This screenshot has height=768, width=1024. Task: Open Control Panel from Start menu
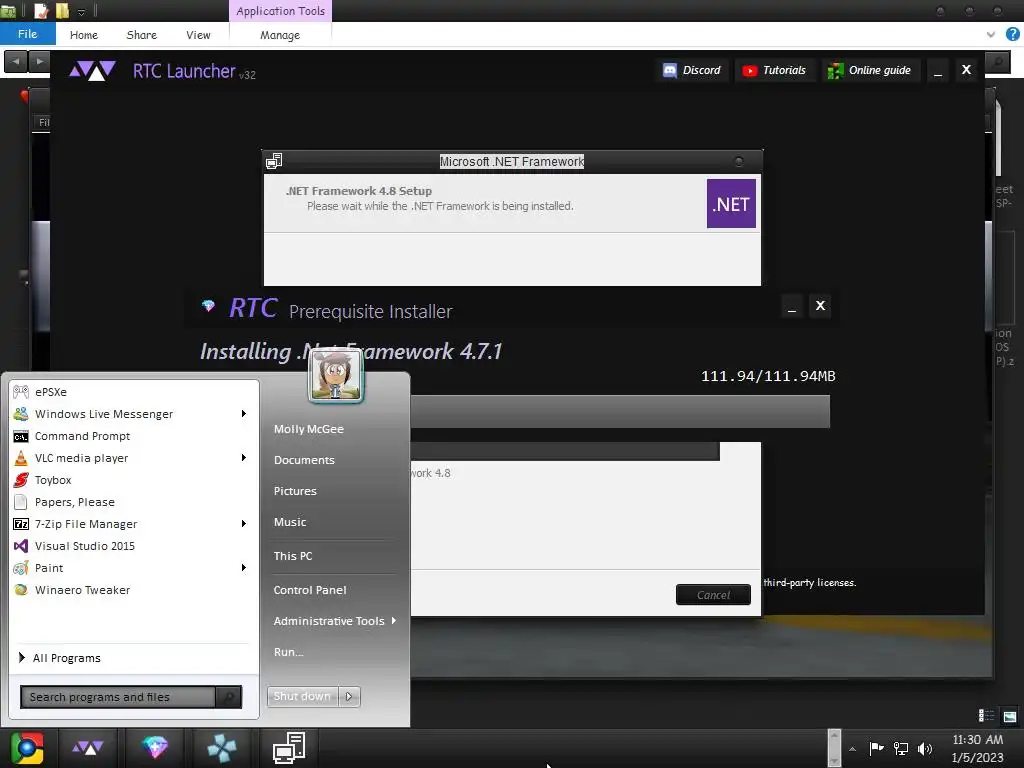[310, 590]
